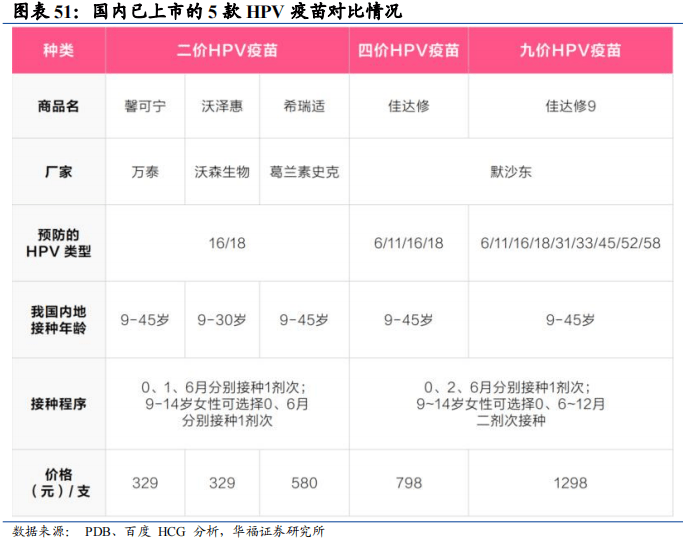
Task: Select manufacturer cell '葛兰素史克'
Action: click(304, 172)
